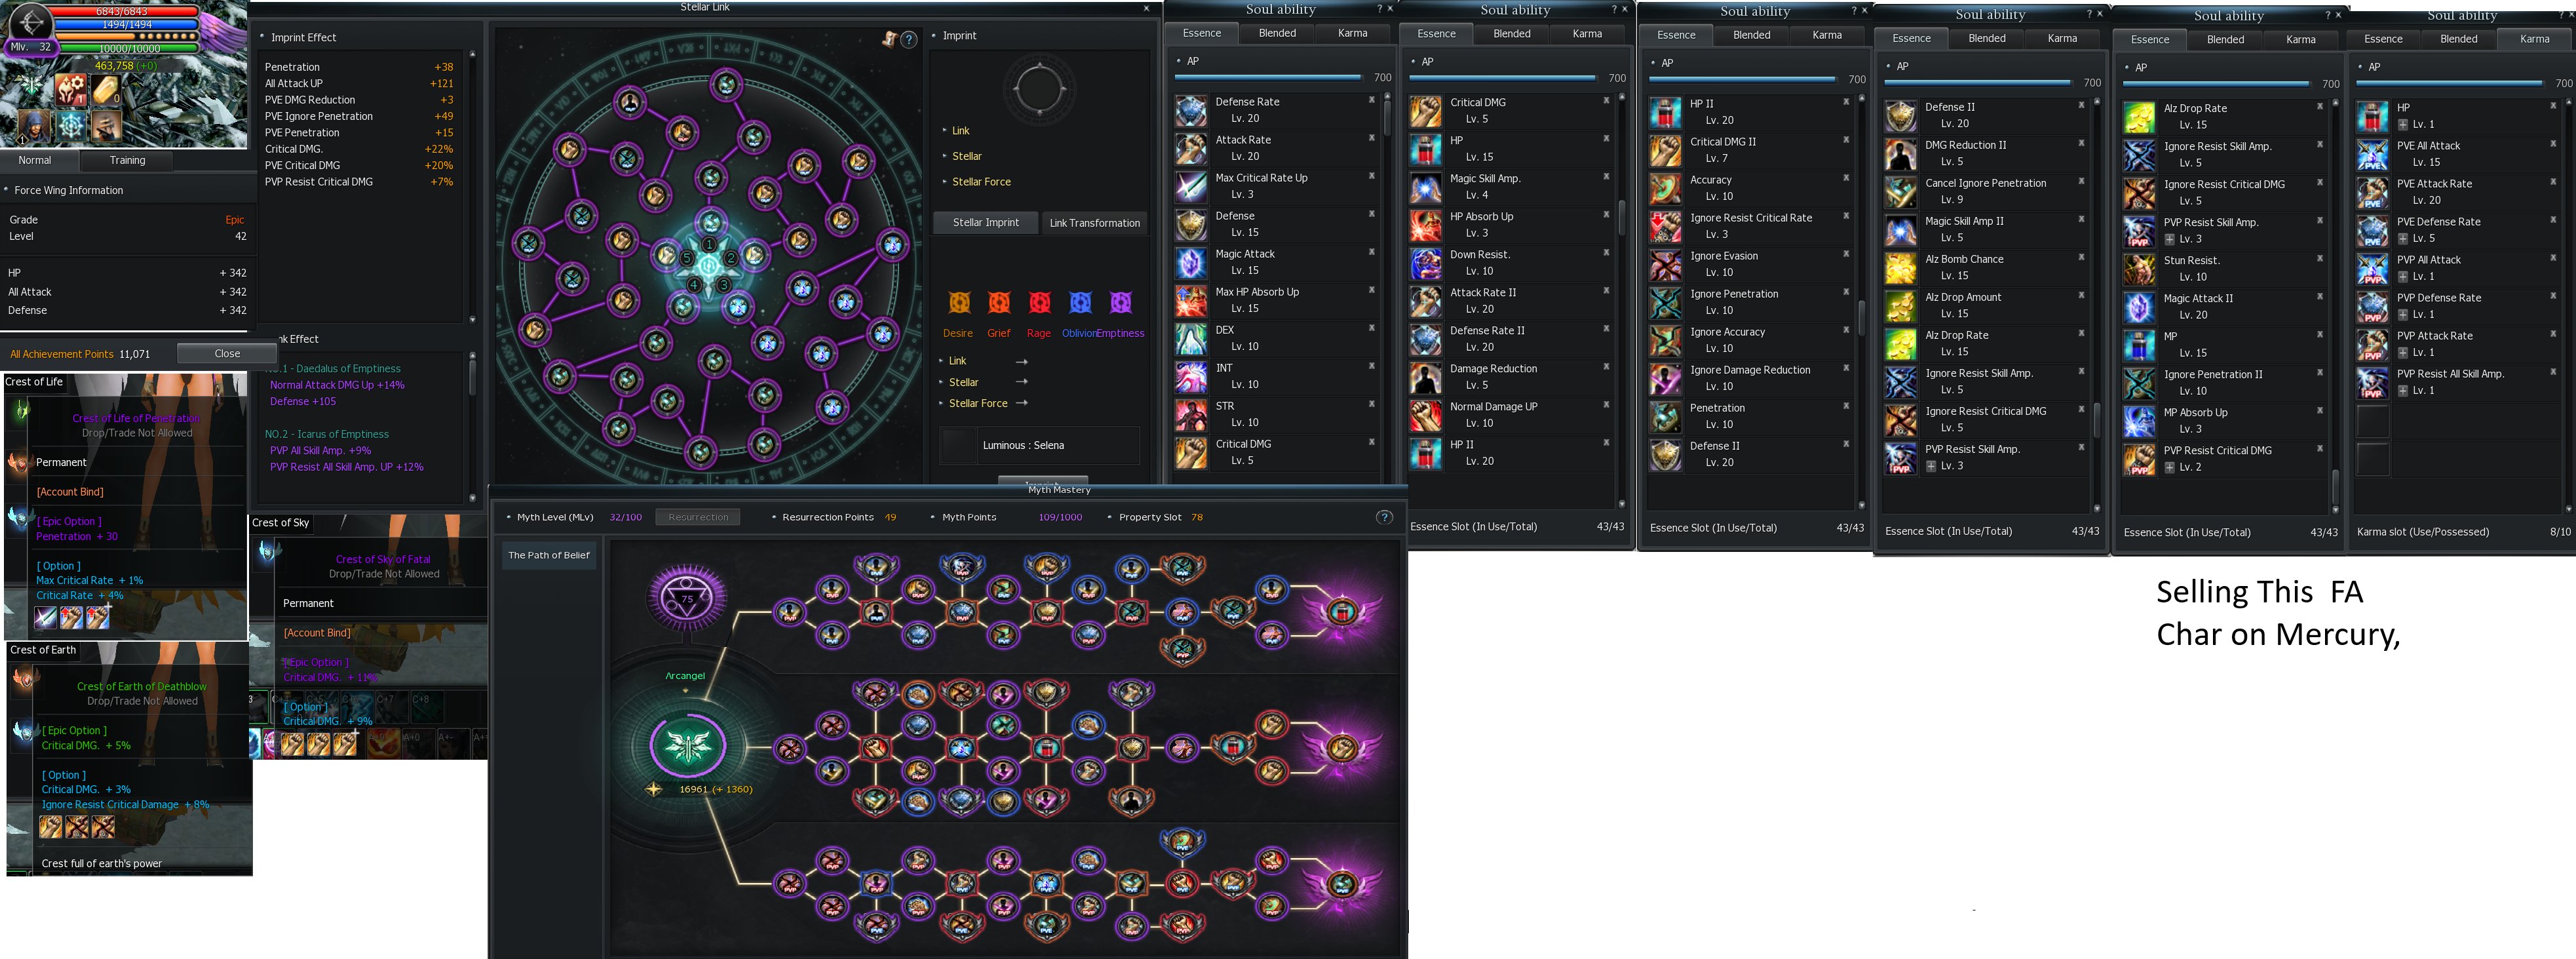Click the AP 700 bar in first panel
Viewport: 2576px width, 959px height.
point(1267,77)
